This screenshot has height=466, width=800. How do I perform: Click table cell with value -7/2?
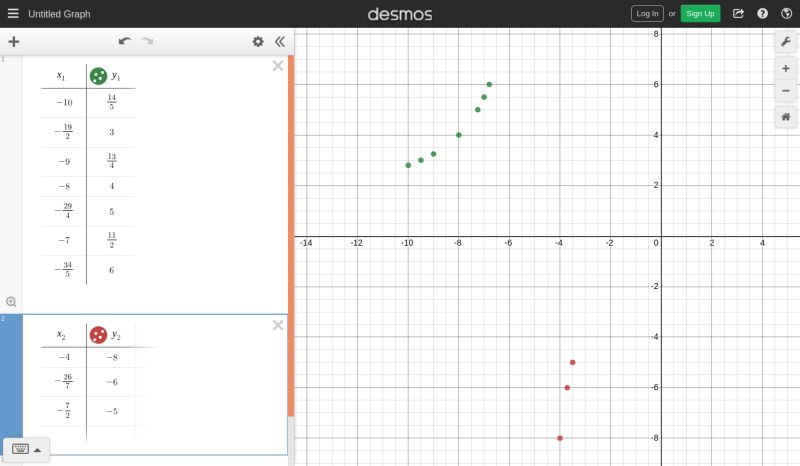pyautogui.click(x=64, y=411)
